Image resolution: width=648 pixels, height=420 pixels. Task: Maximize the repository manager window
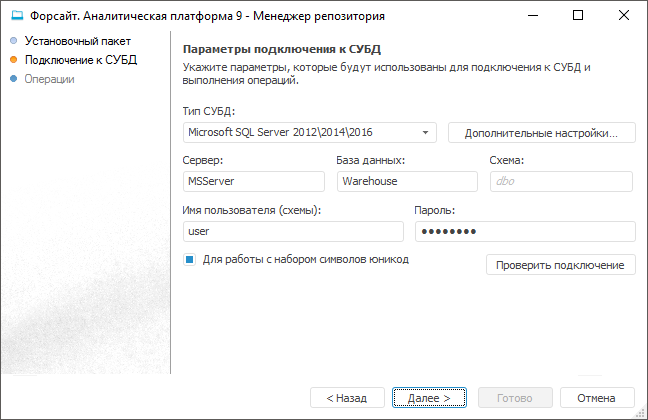(578, 16)
